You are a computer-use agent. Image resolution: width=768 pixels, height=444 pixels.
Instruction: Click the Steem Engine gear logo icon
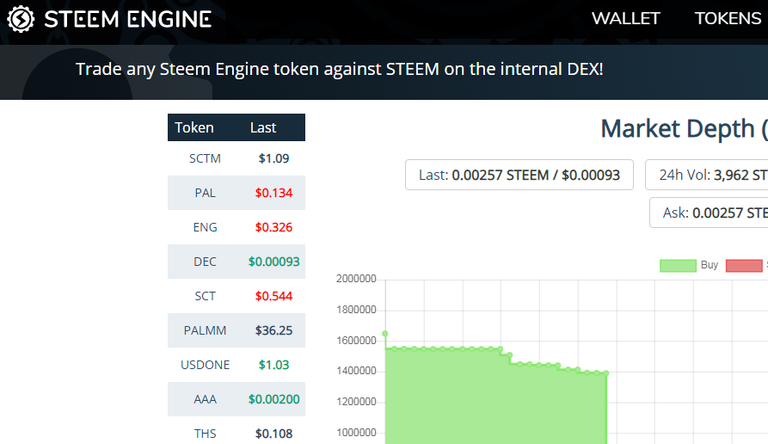point(21,19)
